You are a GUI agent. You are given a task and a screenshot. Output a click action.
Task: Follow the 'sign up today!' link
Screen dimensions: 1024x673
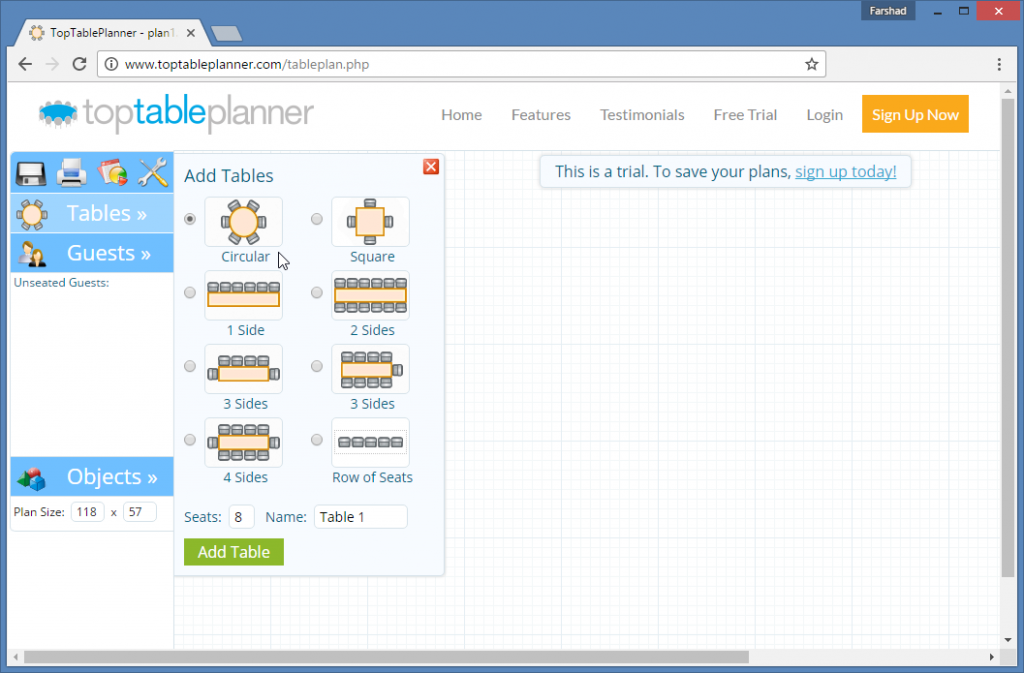click(x=845, y=171)
